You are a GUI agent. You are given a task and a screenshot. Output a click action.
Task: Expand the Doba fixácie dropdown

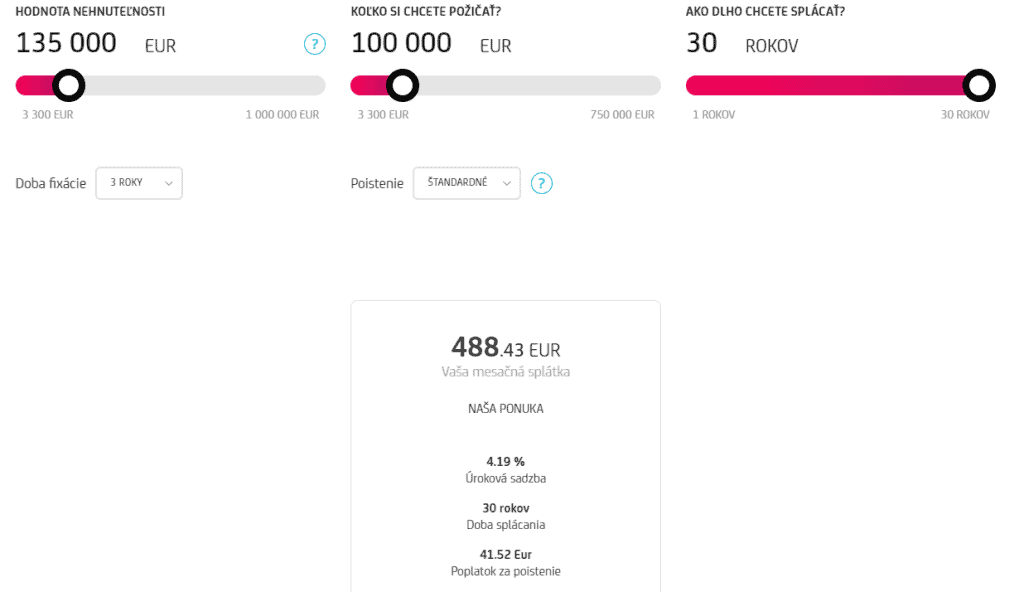[x=139, y=183]
